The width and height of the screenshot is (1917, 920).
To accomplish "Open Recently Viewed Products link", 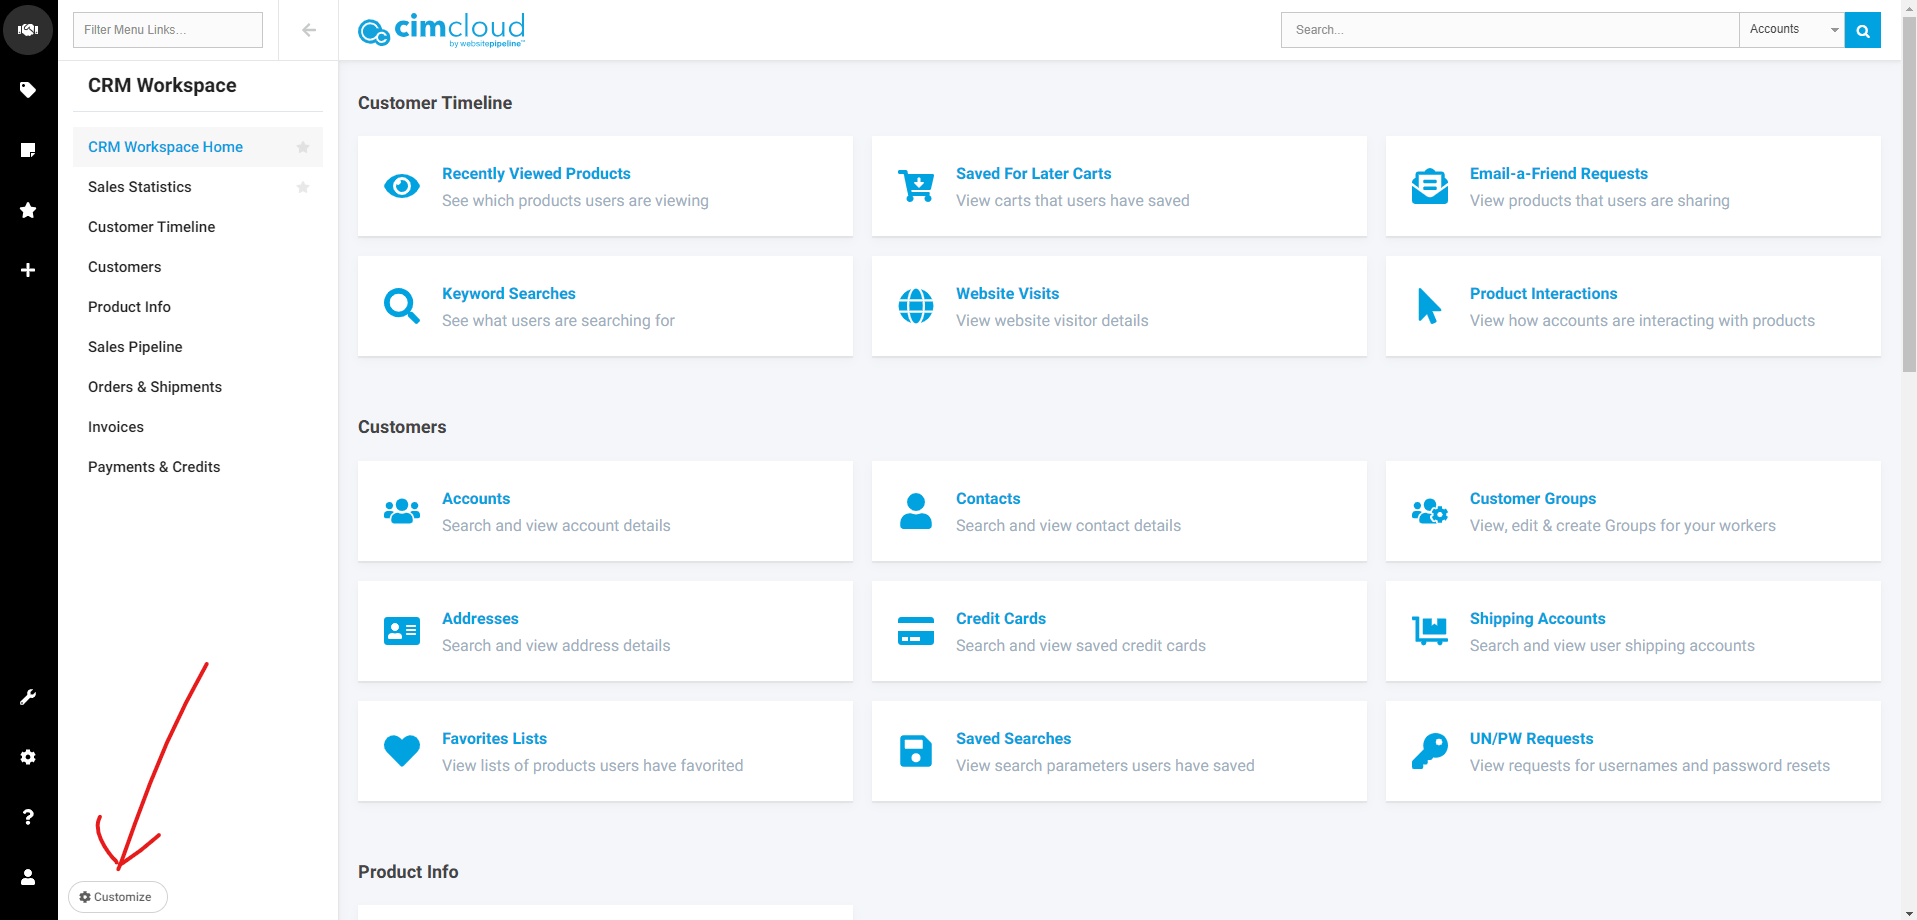I will pos(536,174).
